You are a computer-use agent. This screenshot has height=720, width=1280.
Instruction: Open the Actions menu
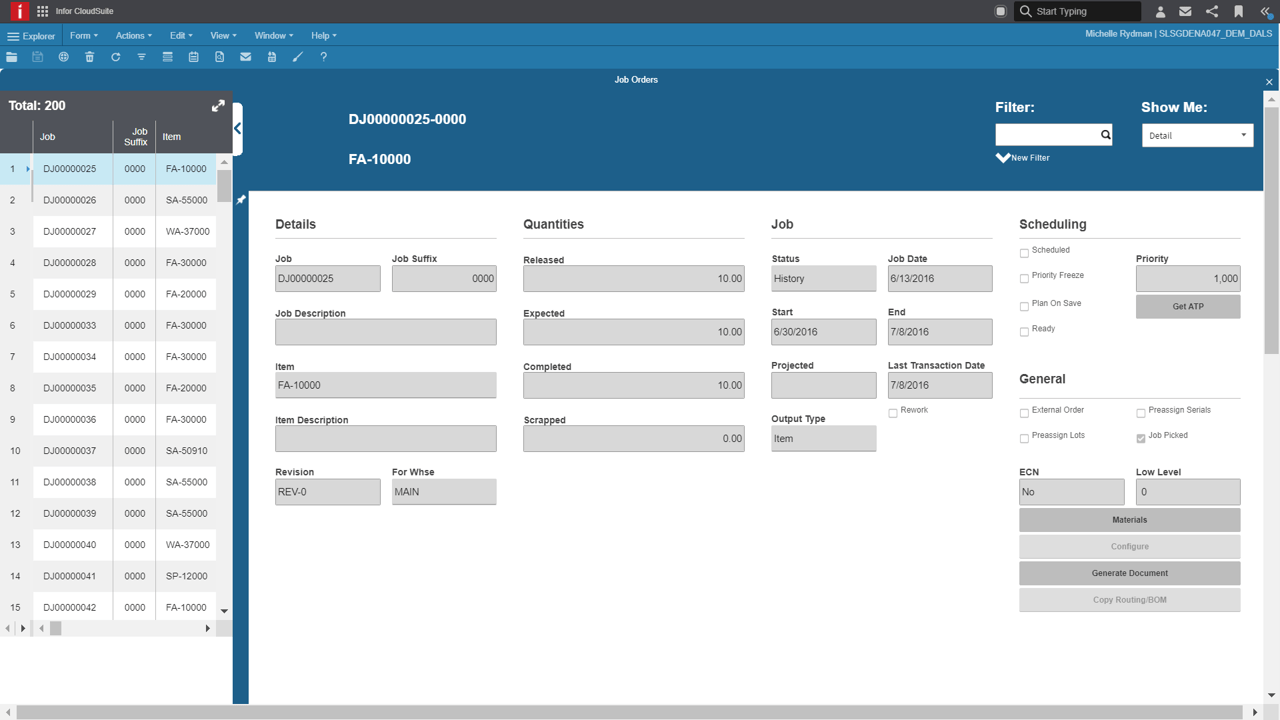[133, 35]
